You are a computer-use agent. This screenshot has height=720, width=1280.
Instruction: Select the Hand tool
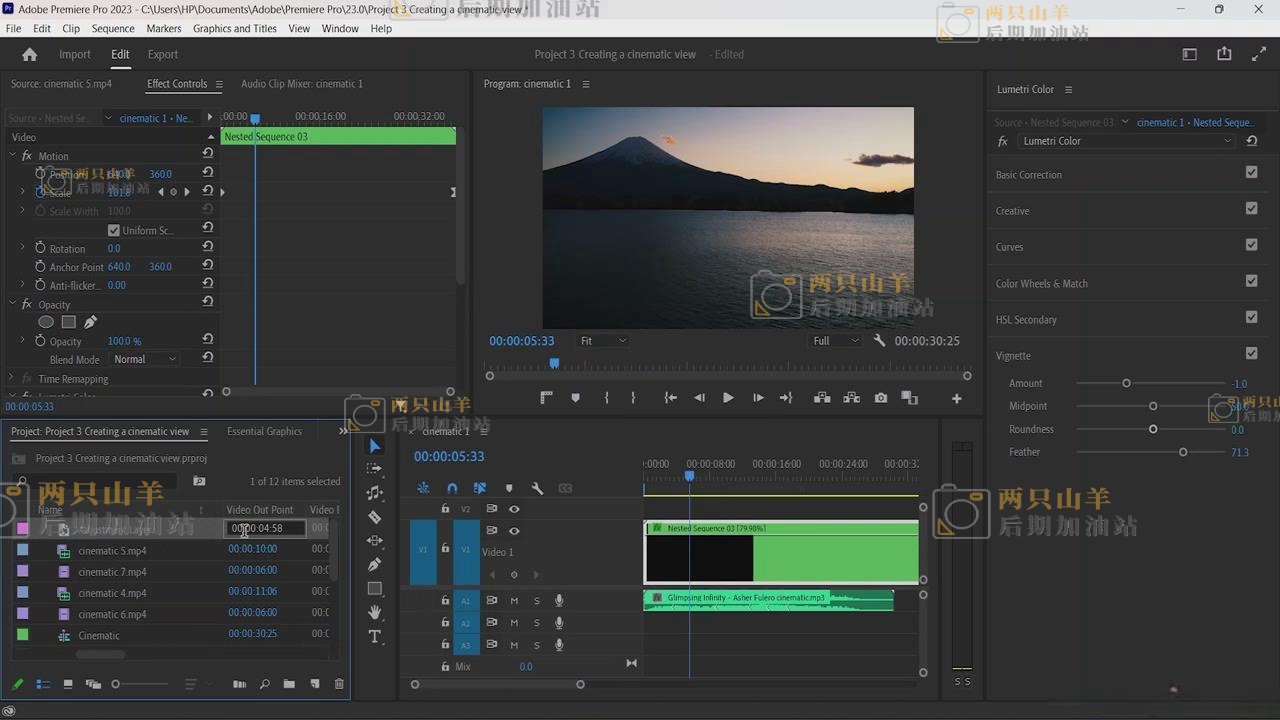(x=375, y=612)
